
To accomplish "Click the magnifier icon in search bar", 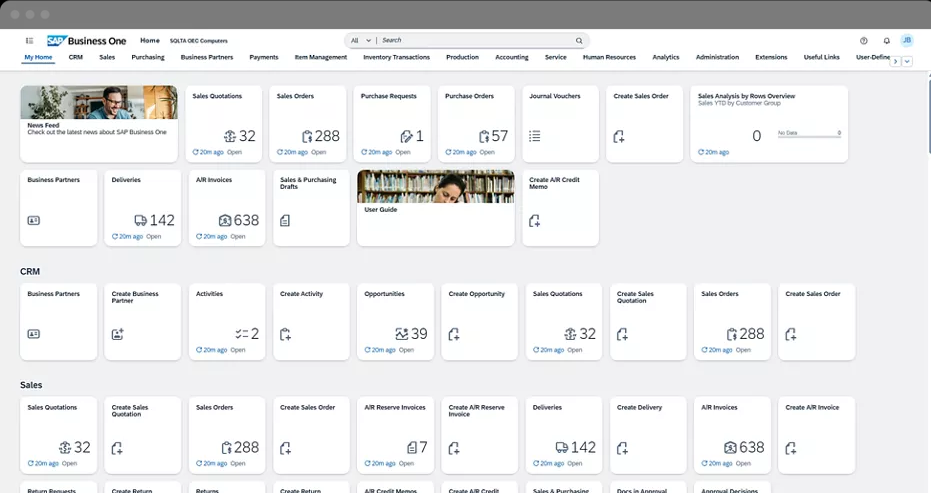I will point(579,41).
